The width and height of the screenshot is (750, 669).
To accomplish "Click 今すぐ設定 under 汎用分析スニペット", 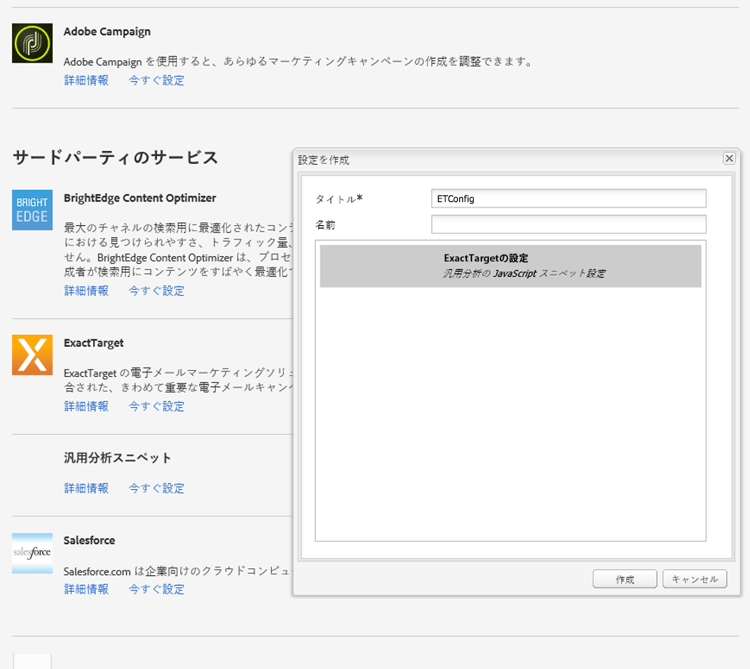I will pos(156,488).
